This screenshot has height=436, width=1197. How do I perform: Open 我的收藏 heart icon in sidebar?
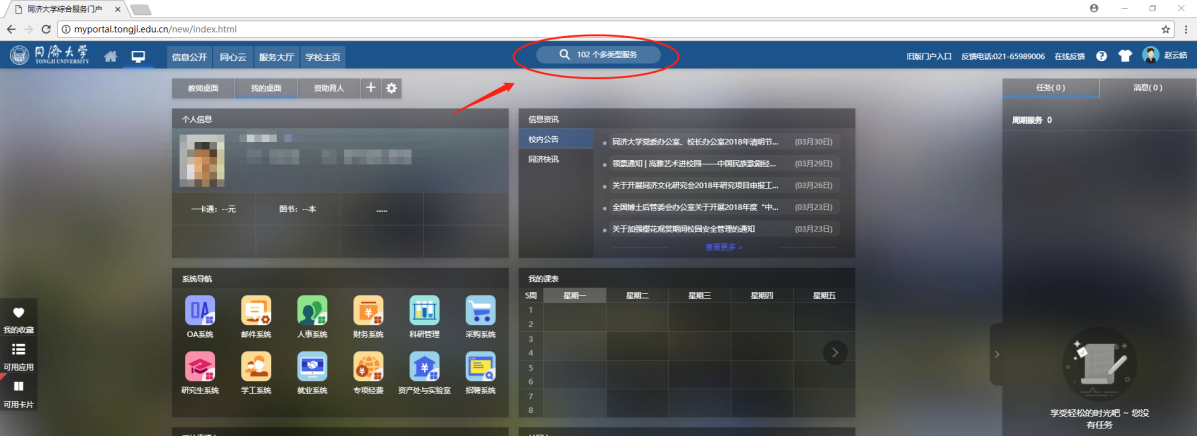pyautogui.click(x=18, y=314)
